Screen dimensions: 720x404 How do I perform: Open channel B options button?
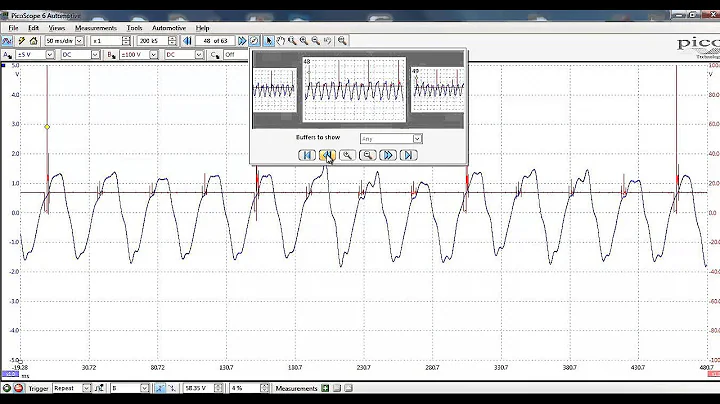(x=111, y=55)
